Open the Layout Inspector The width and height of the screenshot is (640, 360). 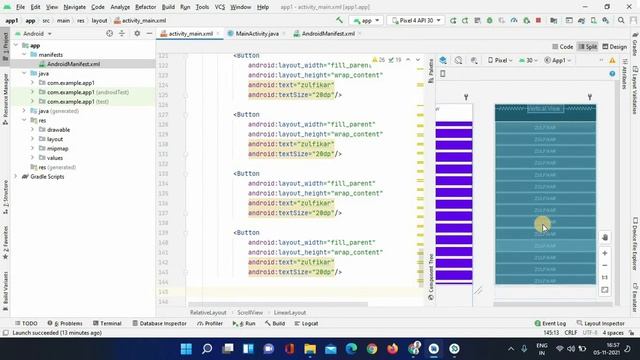600,323
